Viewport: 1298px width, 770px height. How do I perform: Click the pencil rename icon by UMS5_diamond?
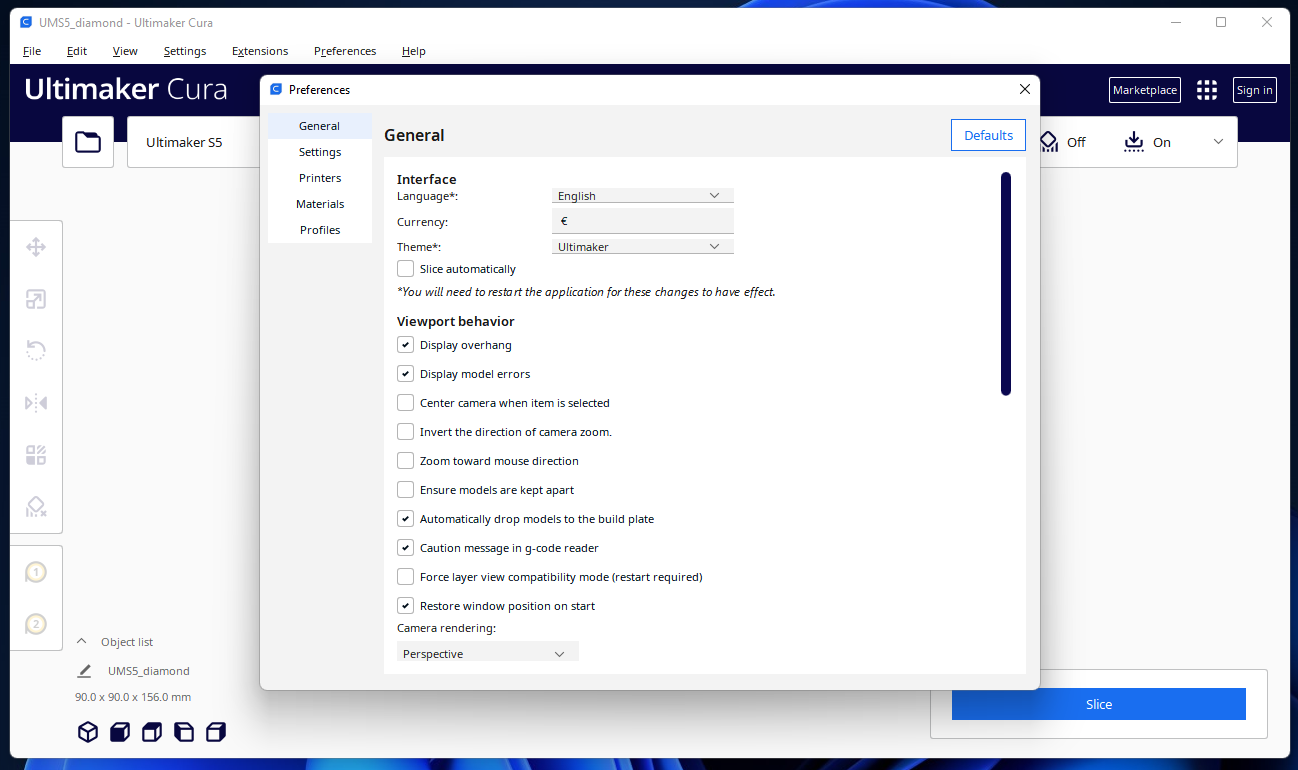coord(84,671)
